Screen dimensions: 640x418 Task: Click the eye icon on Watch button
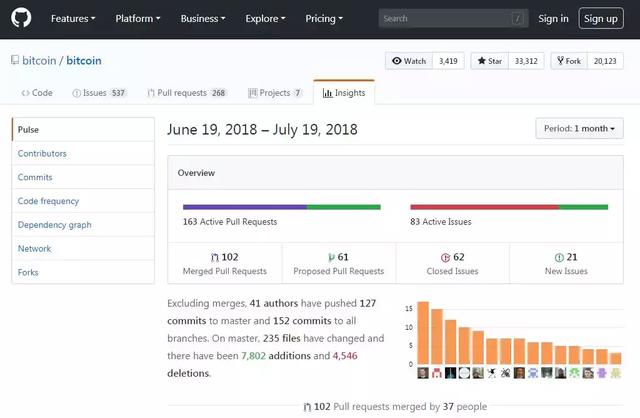click(x=396, y=61)
